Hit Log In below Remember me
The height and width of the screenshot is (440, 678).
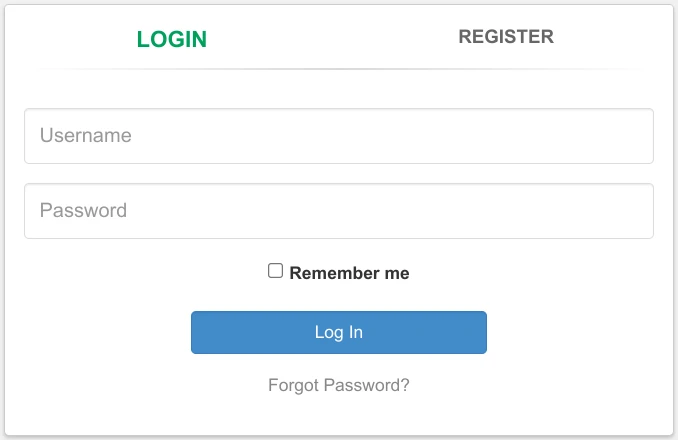pos(338,332)
